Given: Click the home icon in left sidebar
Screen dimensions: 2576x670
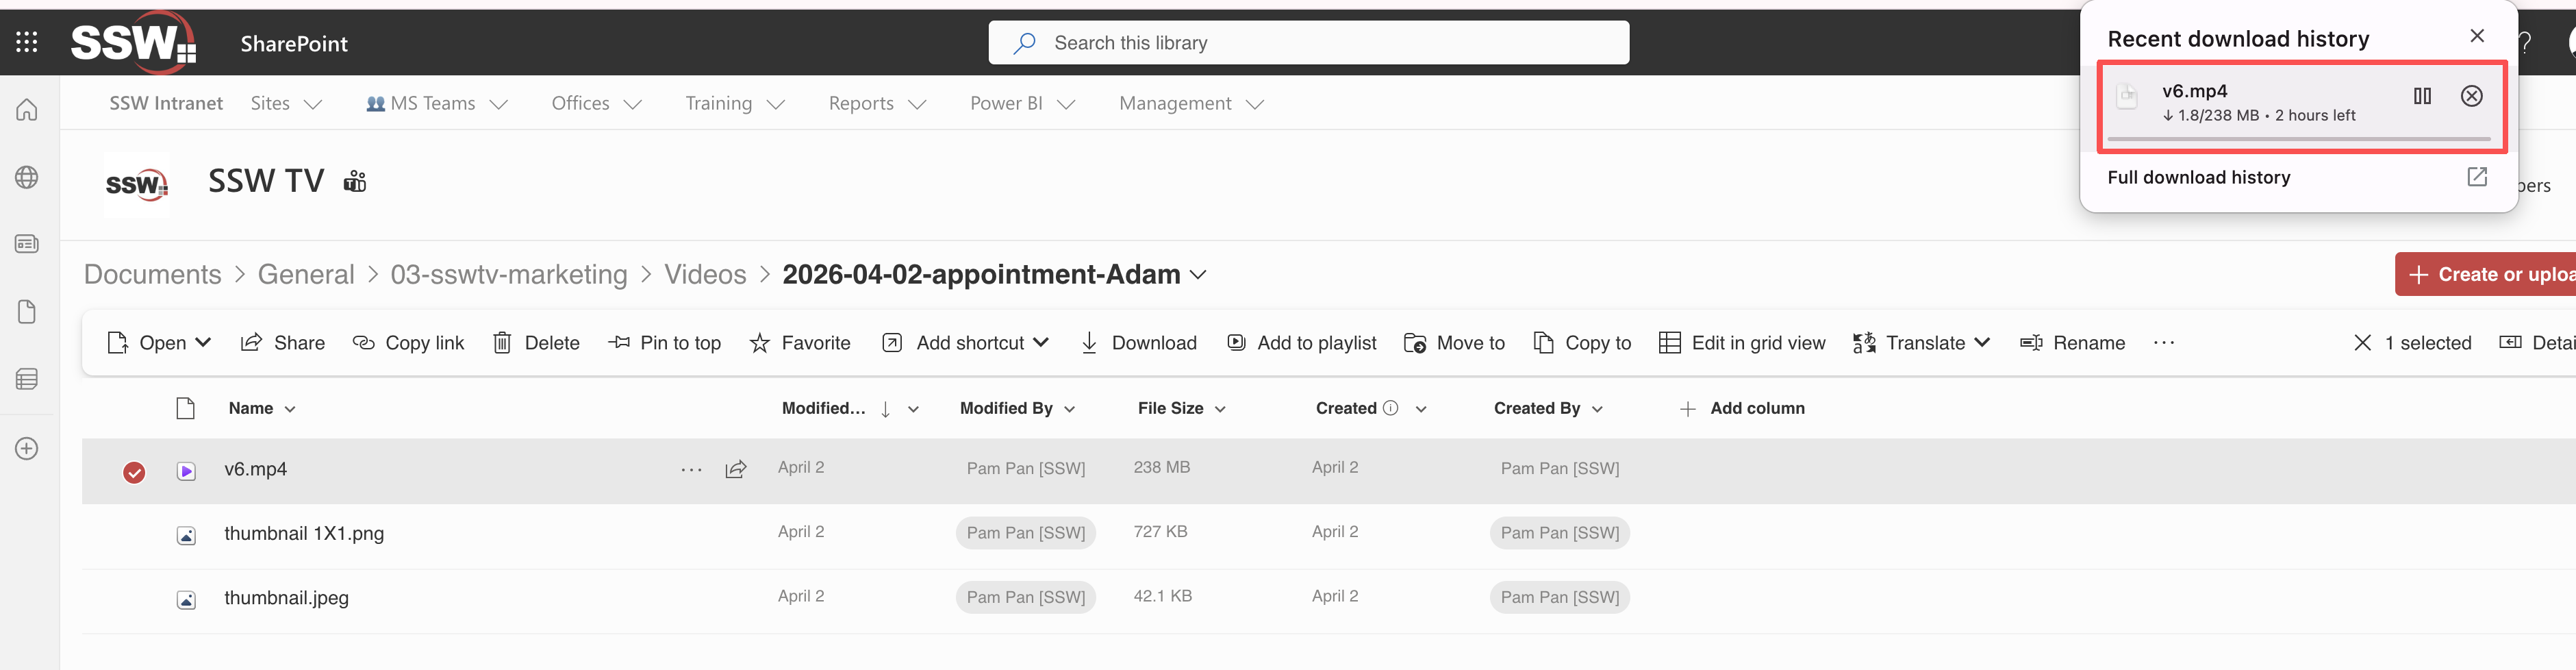Looking at the screenshot, I should (x=27, y=110).
